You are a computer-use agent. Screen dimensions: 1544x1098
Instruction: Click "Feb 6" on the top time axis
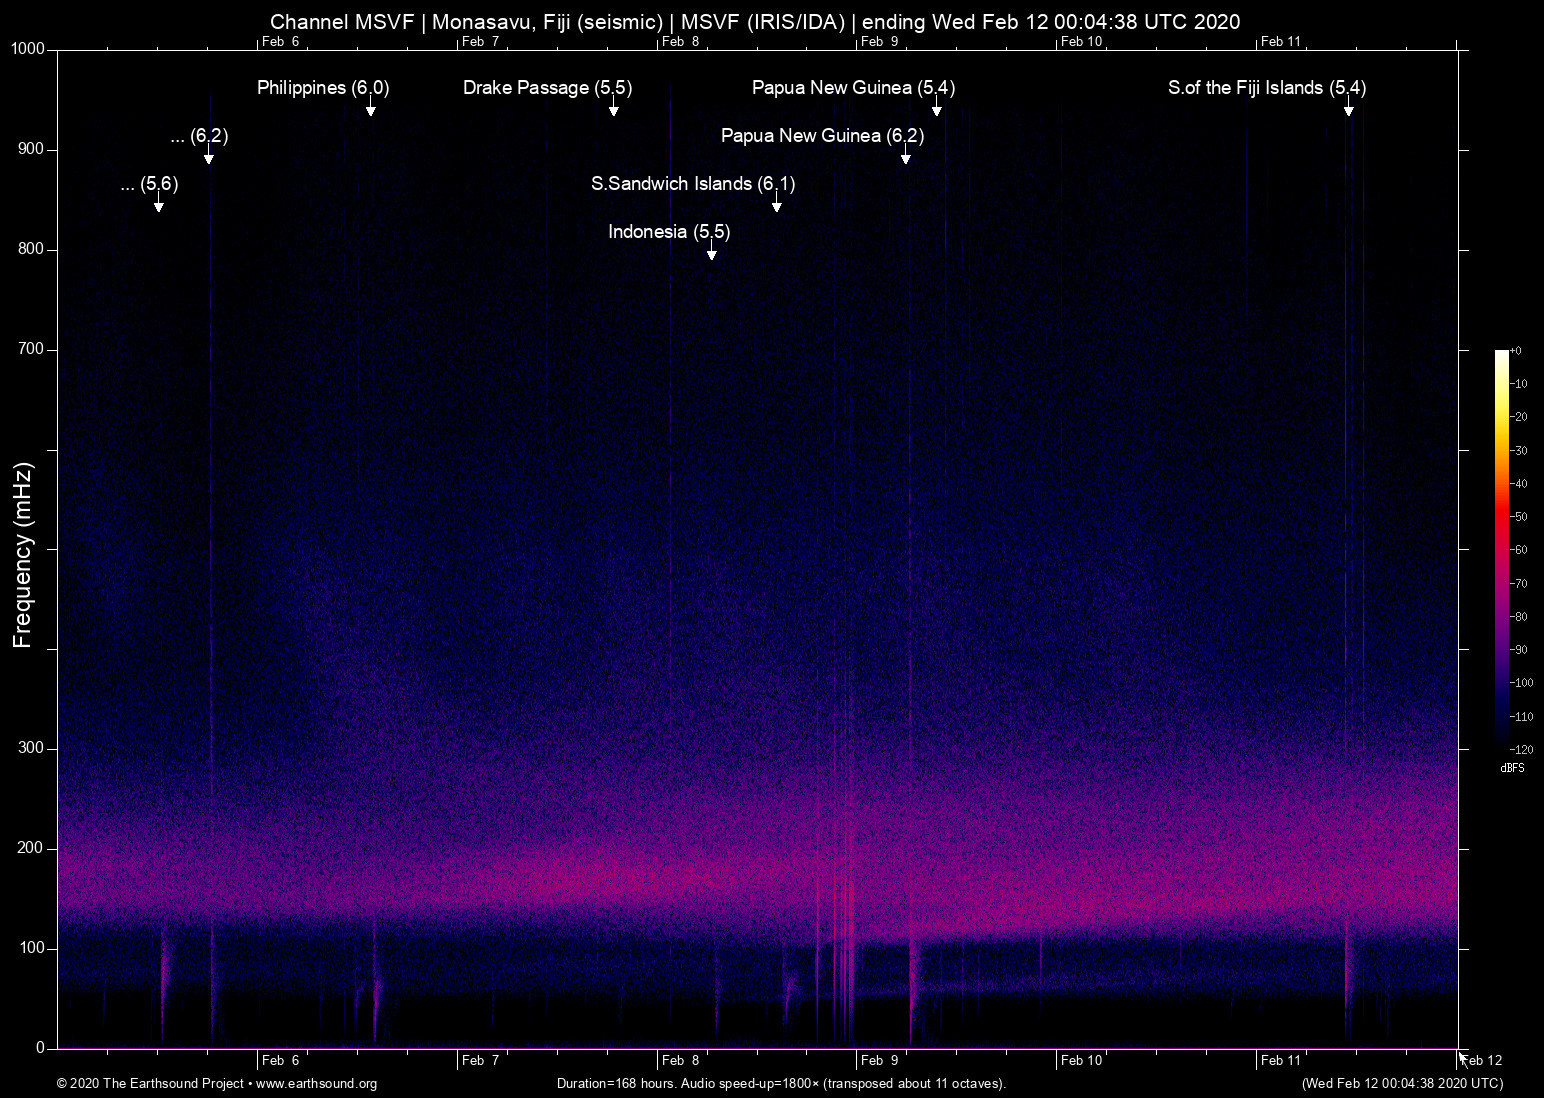pos(280,41)
